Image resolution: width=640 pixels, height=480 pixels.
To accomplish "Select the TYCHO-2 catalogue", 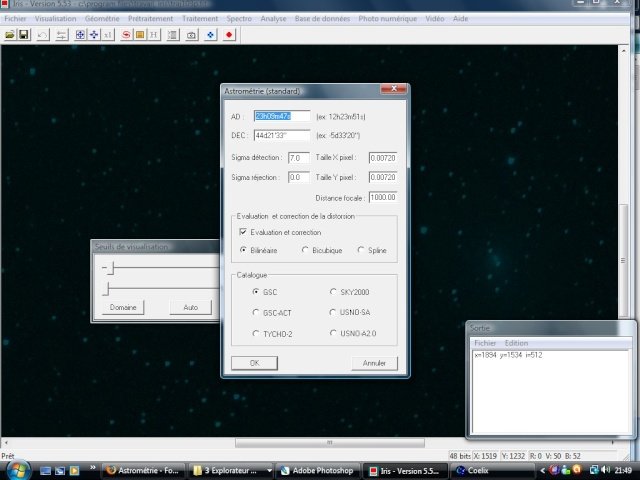I will click(x=256, y=333).
